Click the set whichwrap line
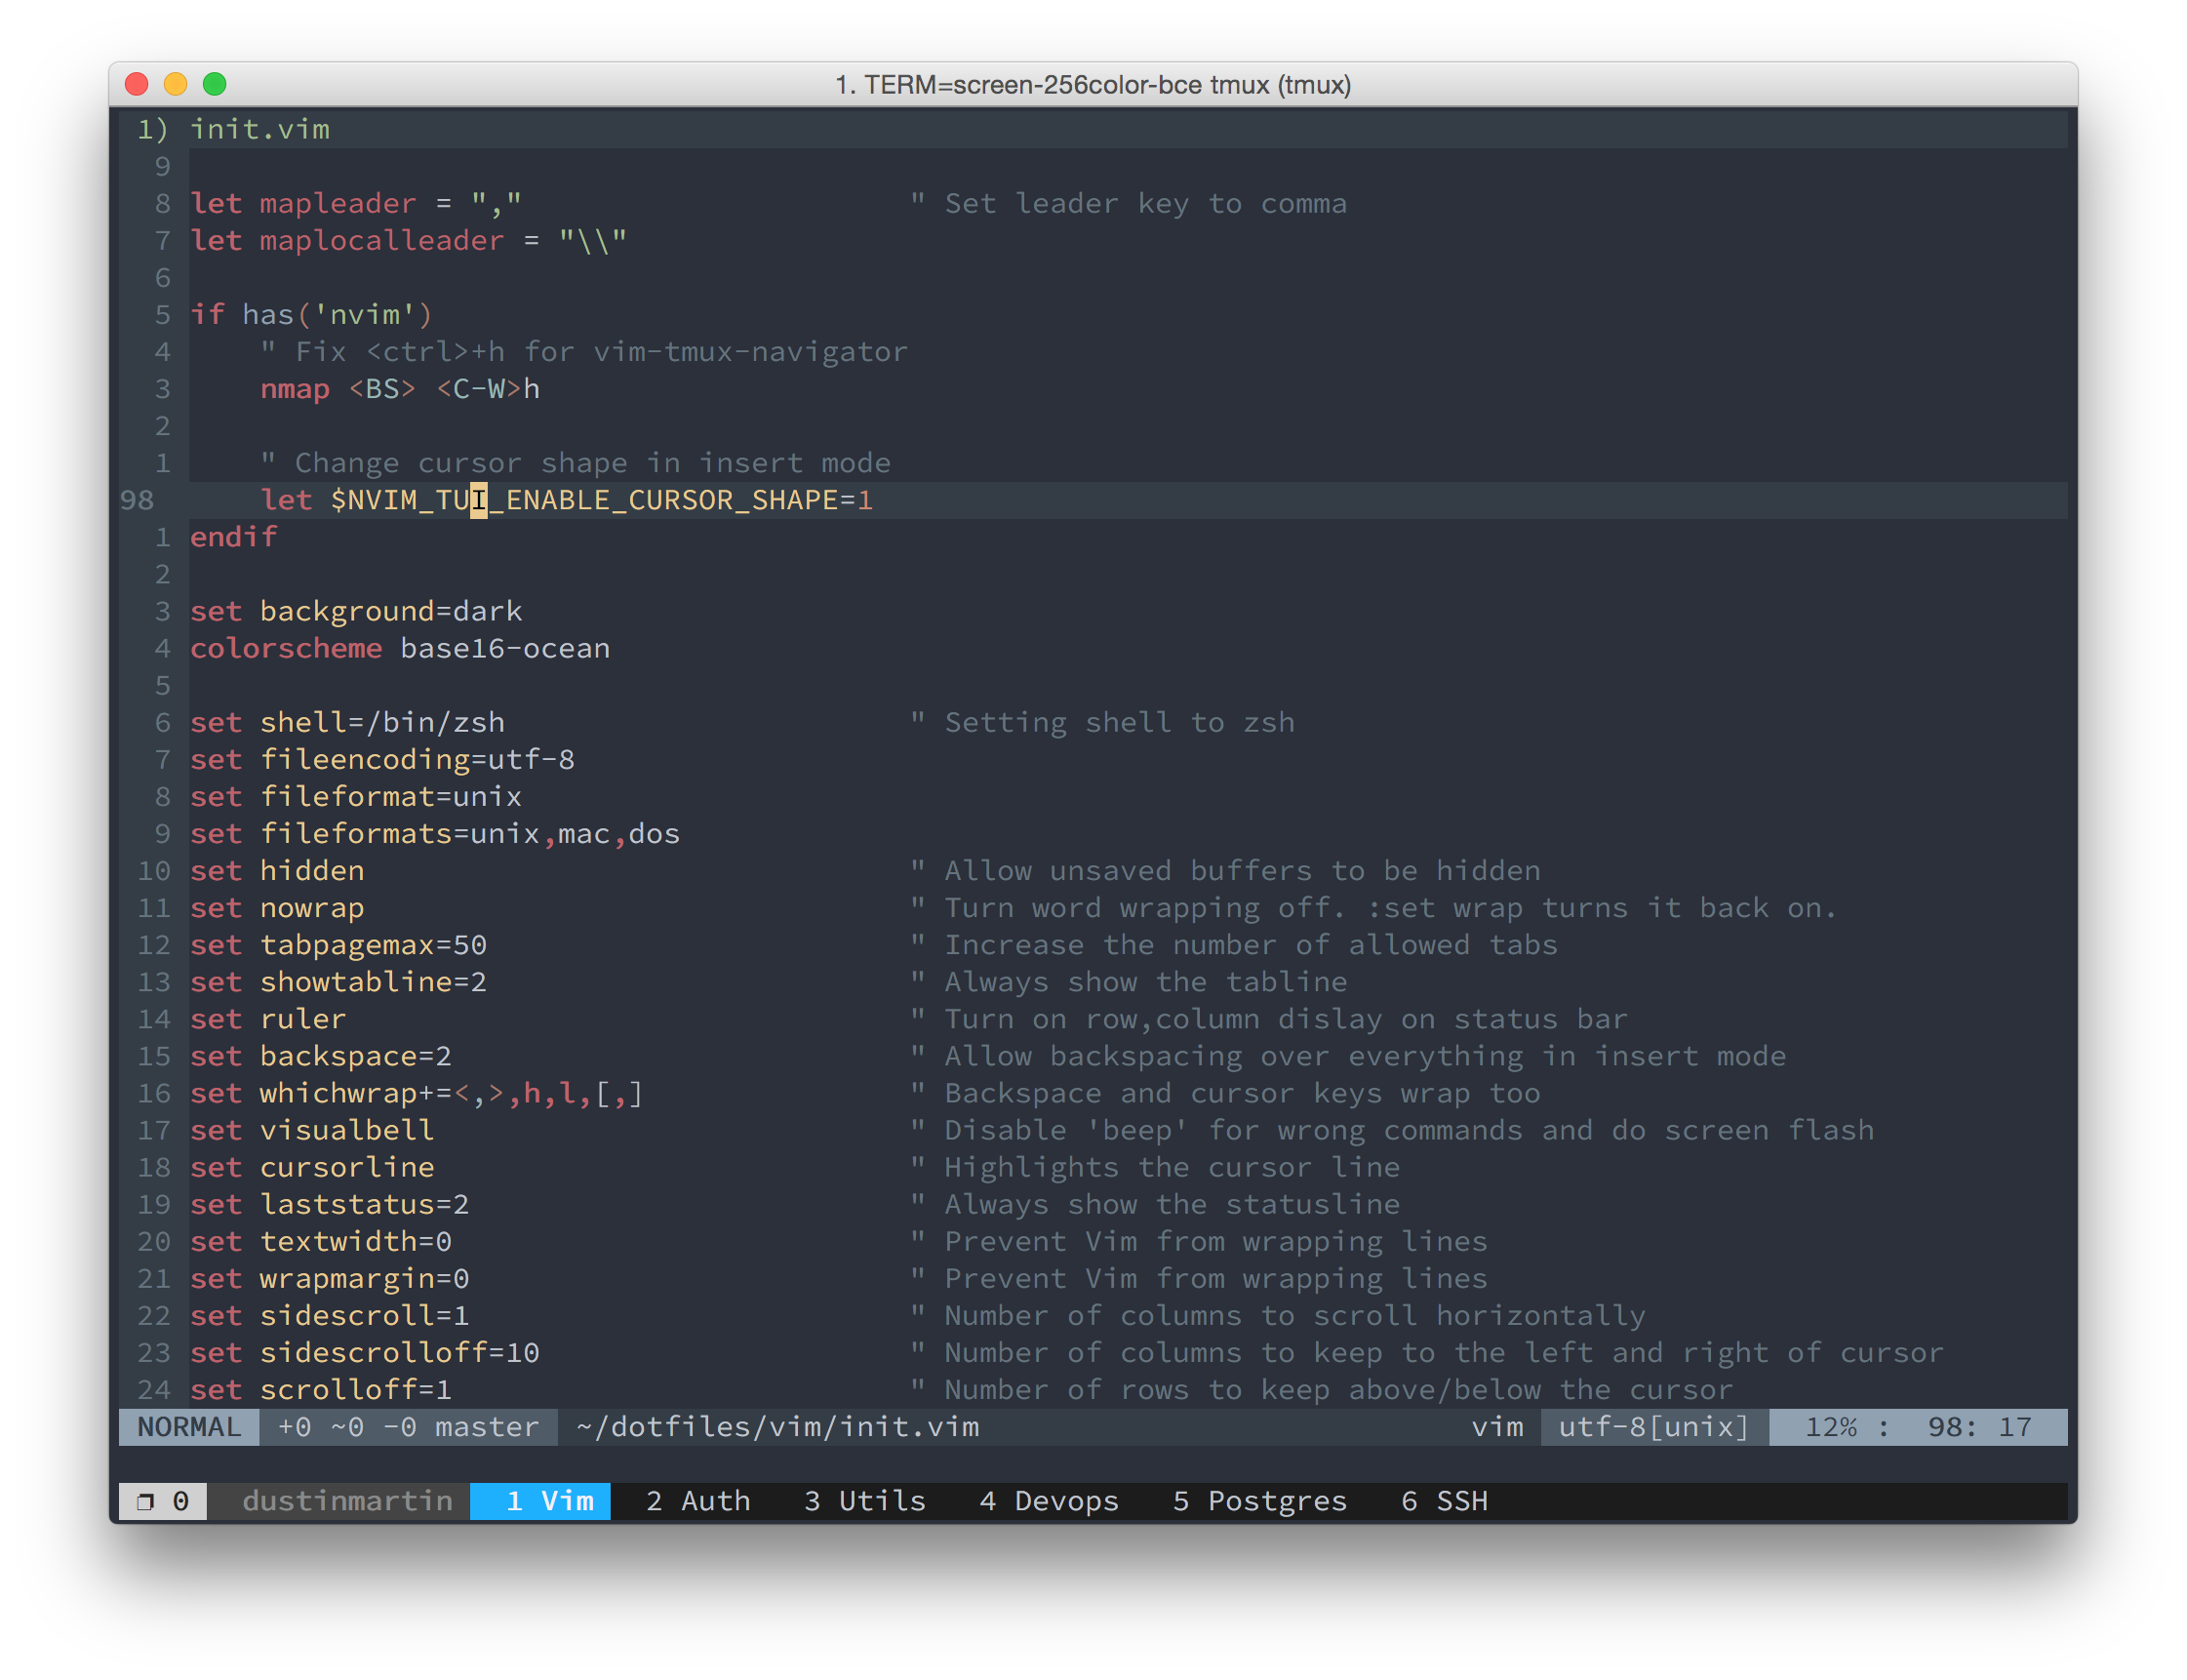Viewport: 2187px width, 1680px height. (417, 1093)
